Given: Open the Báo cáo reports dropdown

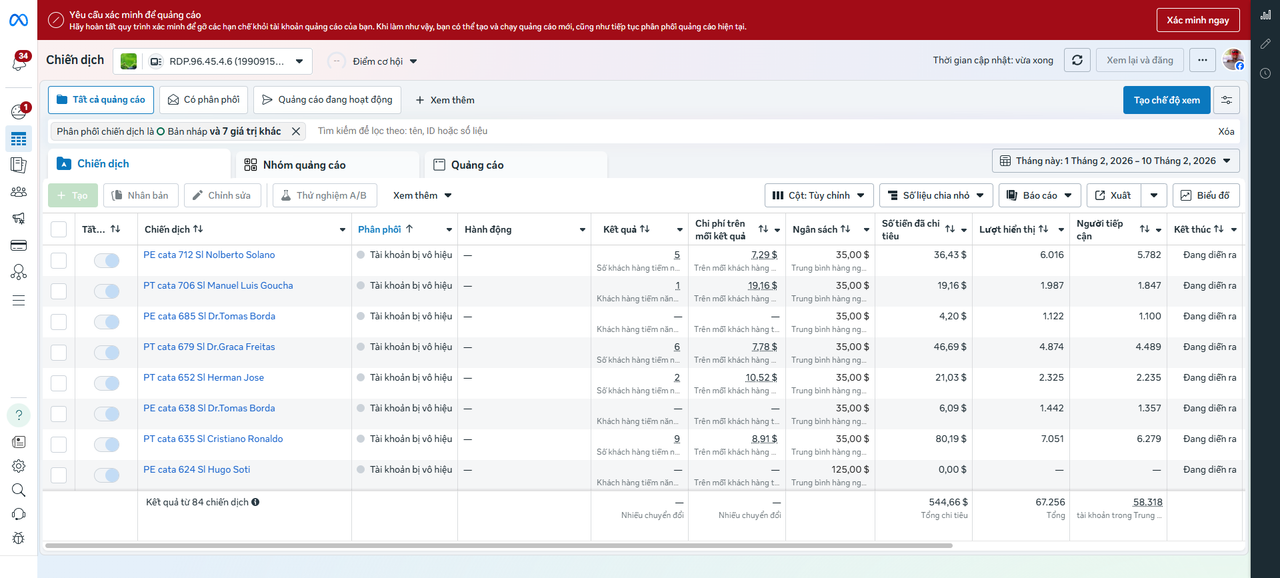Looking at the screenshot, I should (x=1039, y=195).
